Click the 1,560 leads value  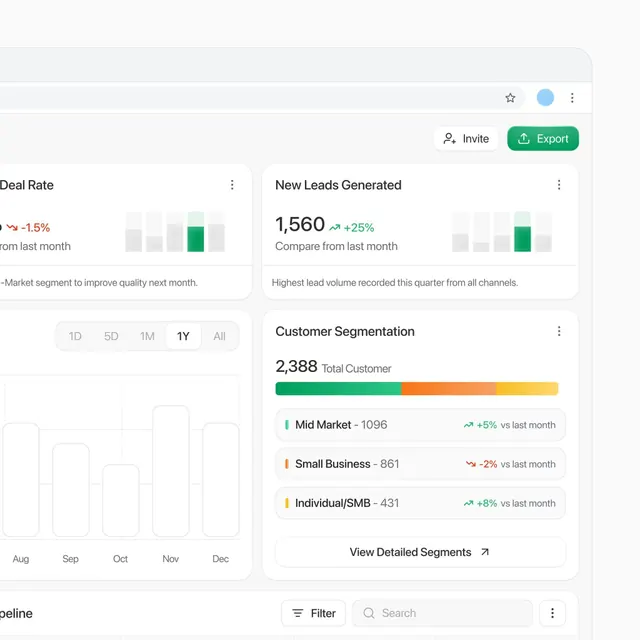(x=300, y=224)
